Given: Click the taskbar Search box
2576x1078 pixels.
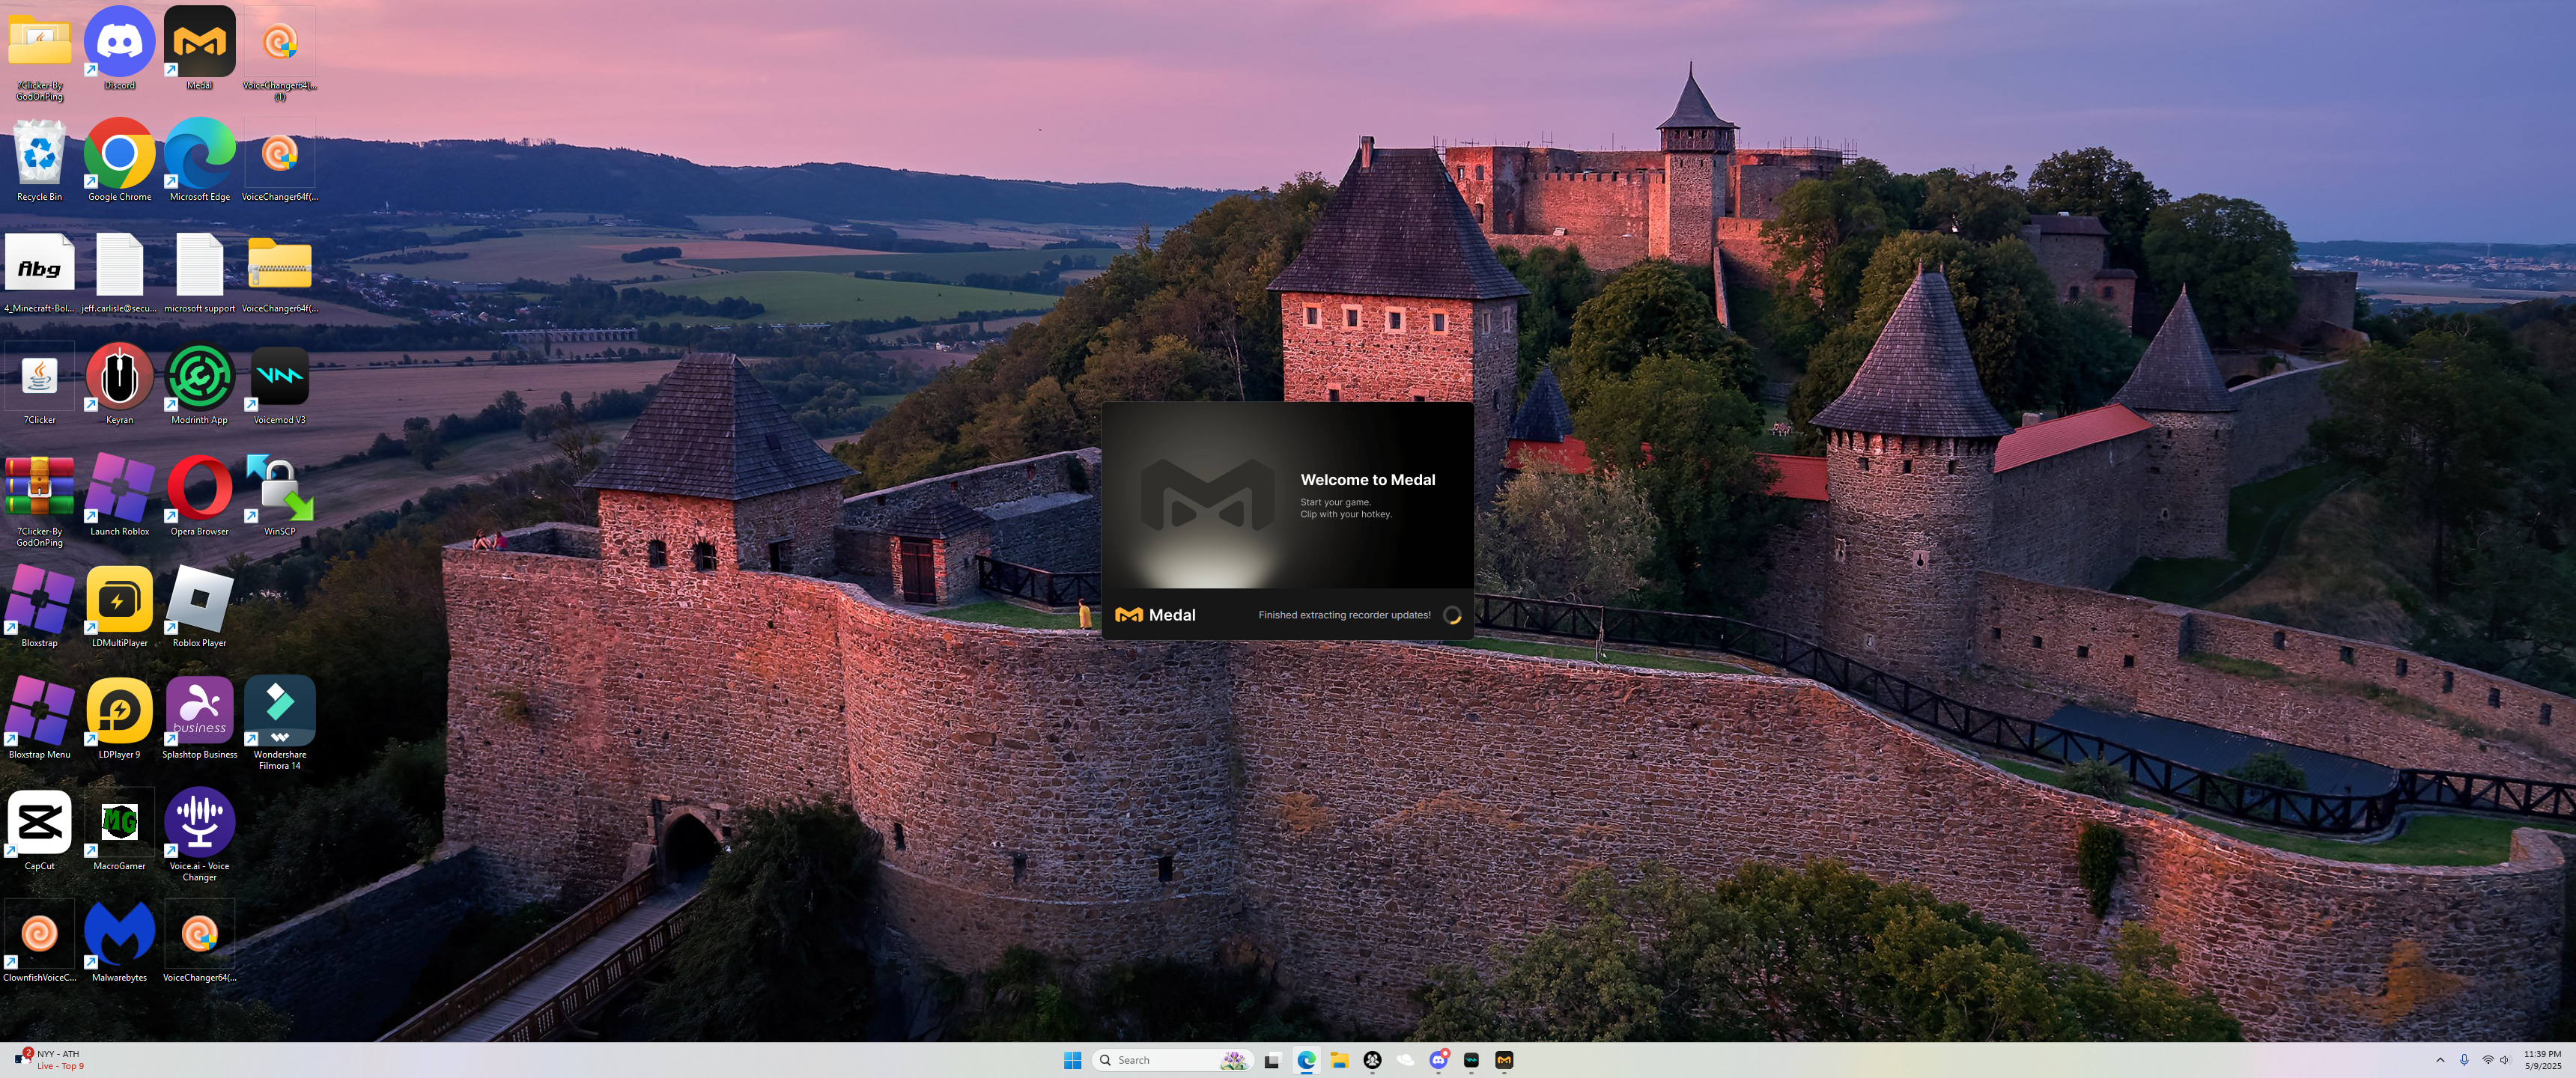Looking at the screenshot, I should click(x=1160, y=1060).
